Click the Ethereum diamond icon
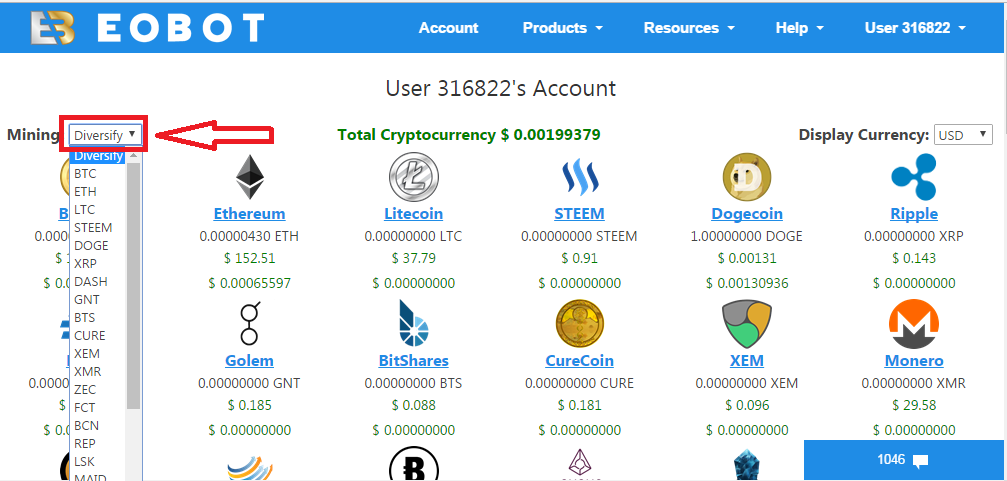This screenshot has width=1007, height=481. [249, 177]
